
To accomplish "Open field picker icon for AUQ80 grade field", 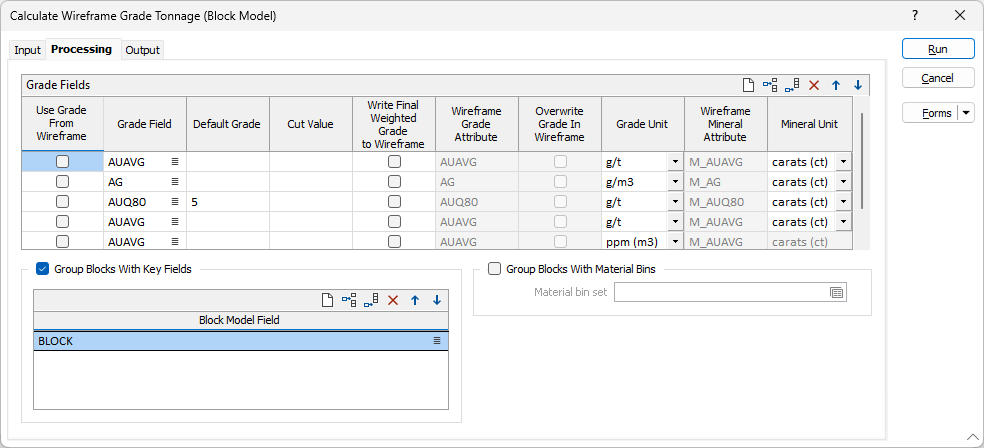I will click(175, 201).
